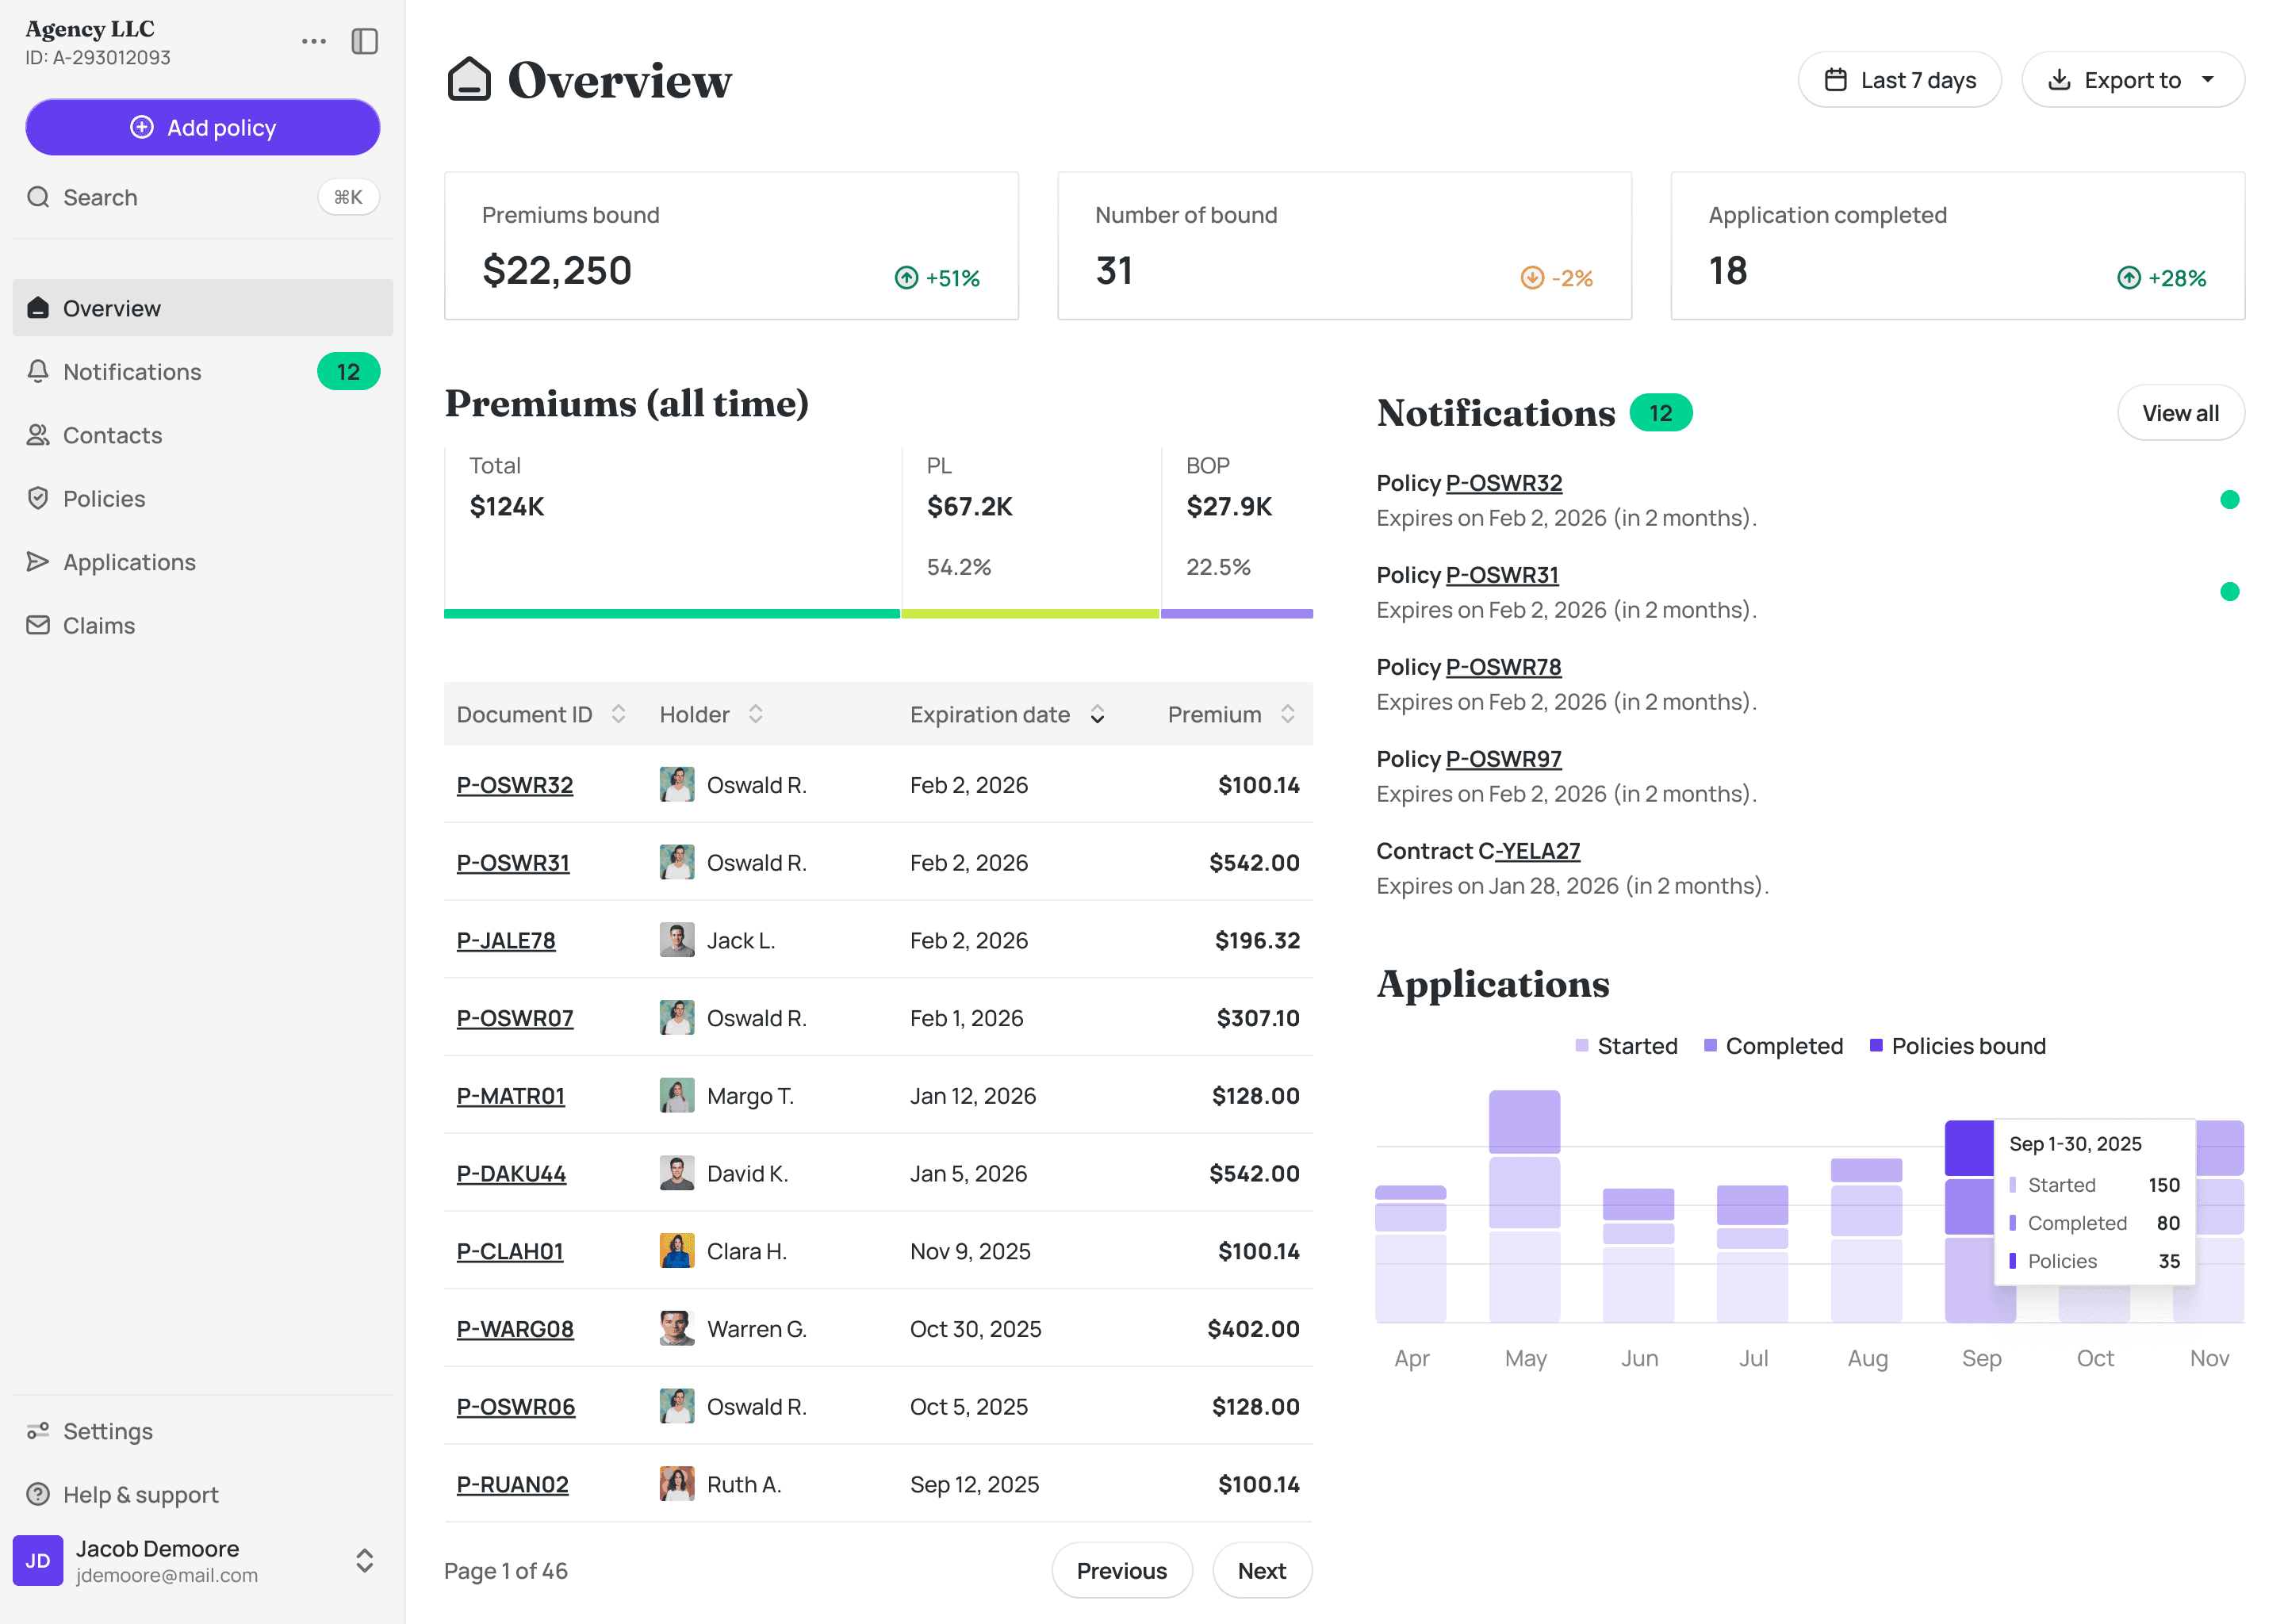This screenshot has height=1624, width=2284.
Task: Click the -2% down-arrow trend icon
Action: click(1532, 278)
